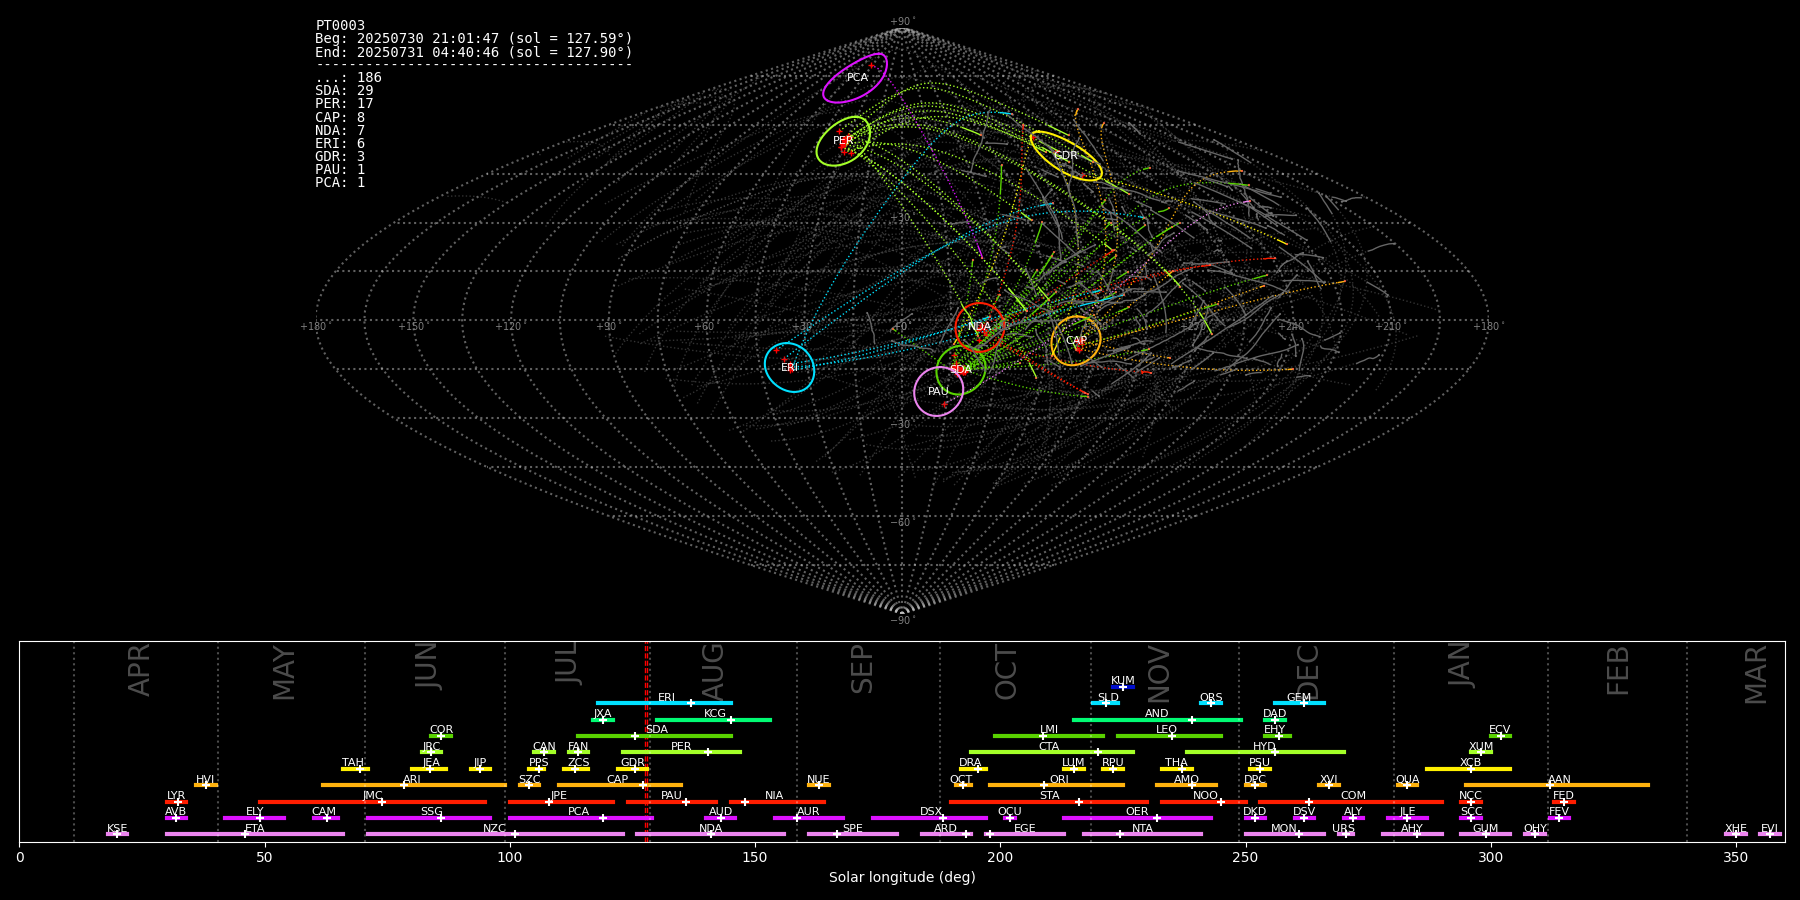The height and width of the screenshot is (900, 1800).
Task: Select the CTA shower bar in the timeline
Action: (x=1052, y=752)
